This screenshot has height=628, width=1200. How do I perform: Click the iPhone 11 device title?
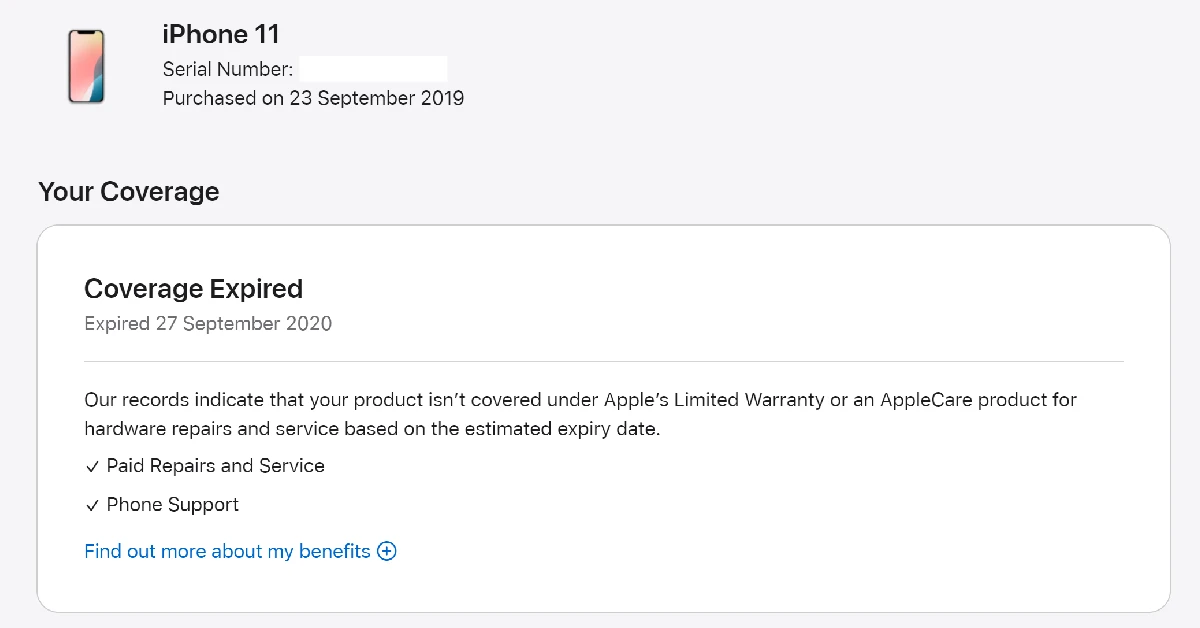pos(221,34)
